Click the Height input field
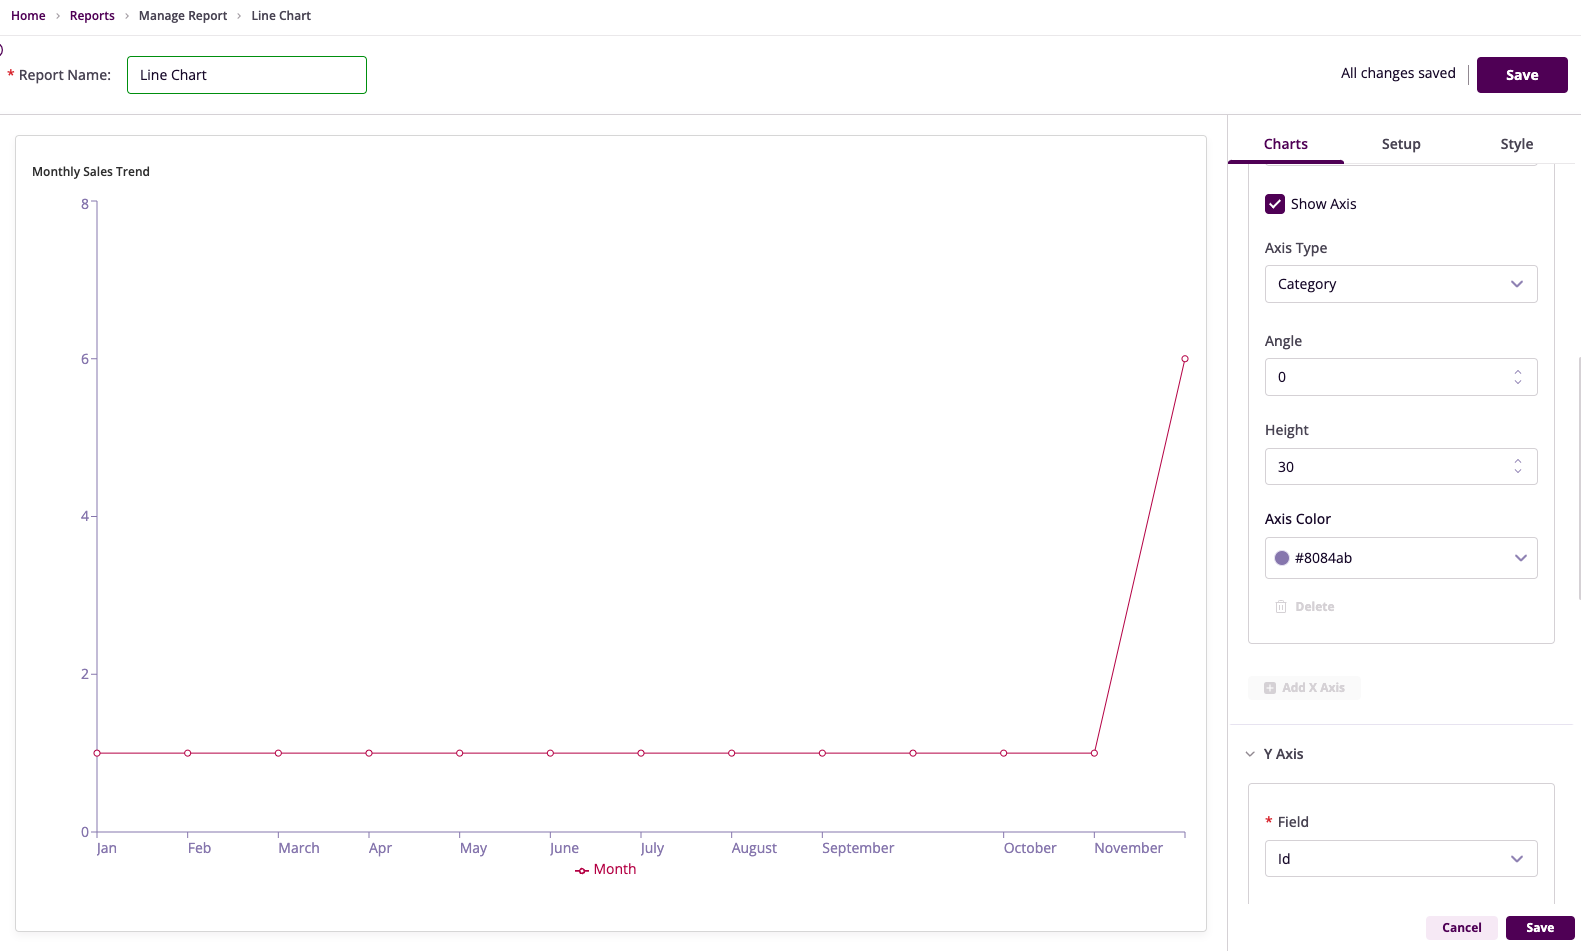The image size is (1581, 951). (x=1401, y=467)
